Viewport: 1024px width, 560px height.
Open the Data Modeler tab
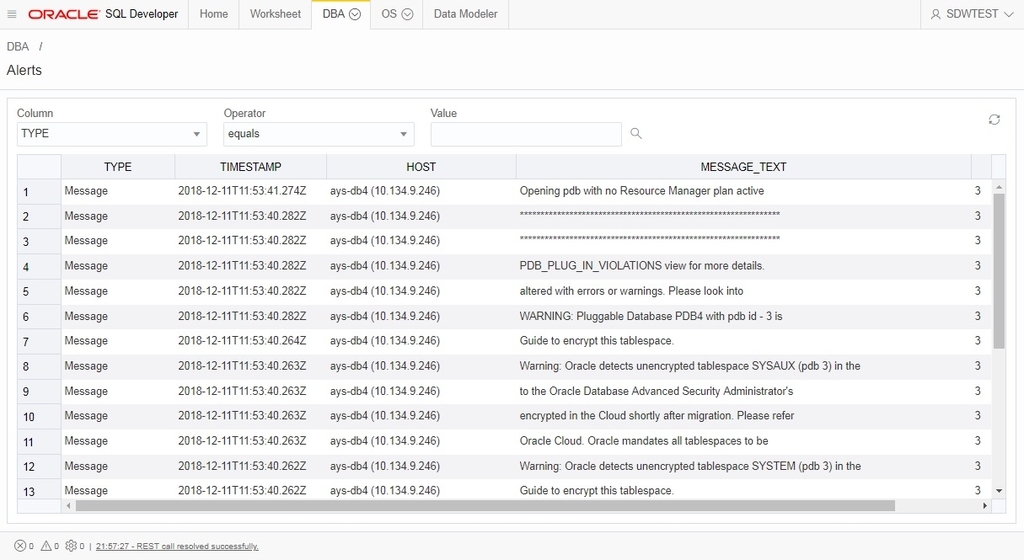[466, 14]
